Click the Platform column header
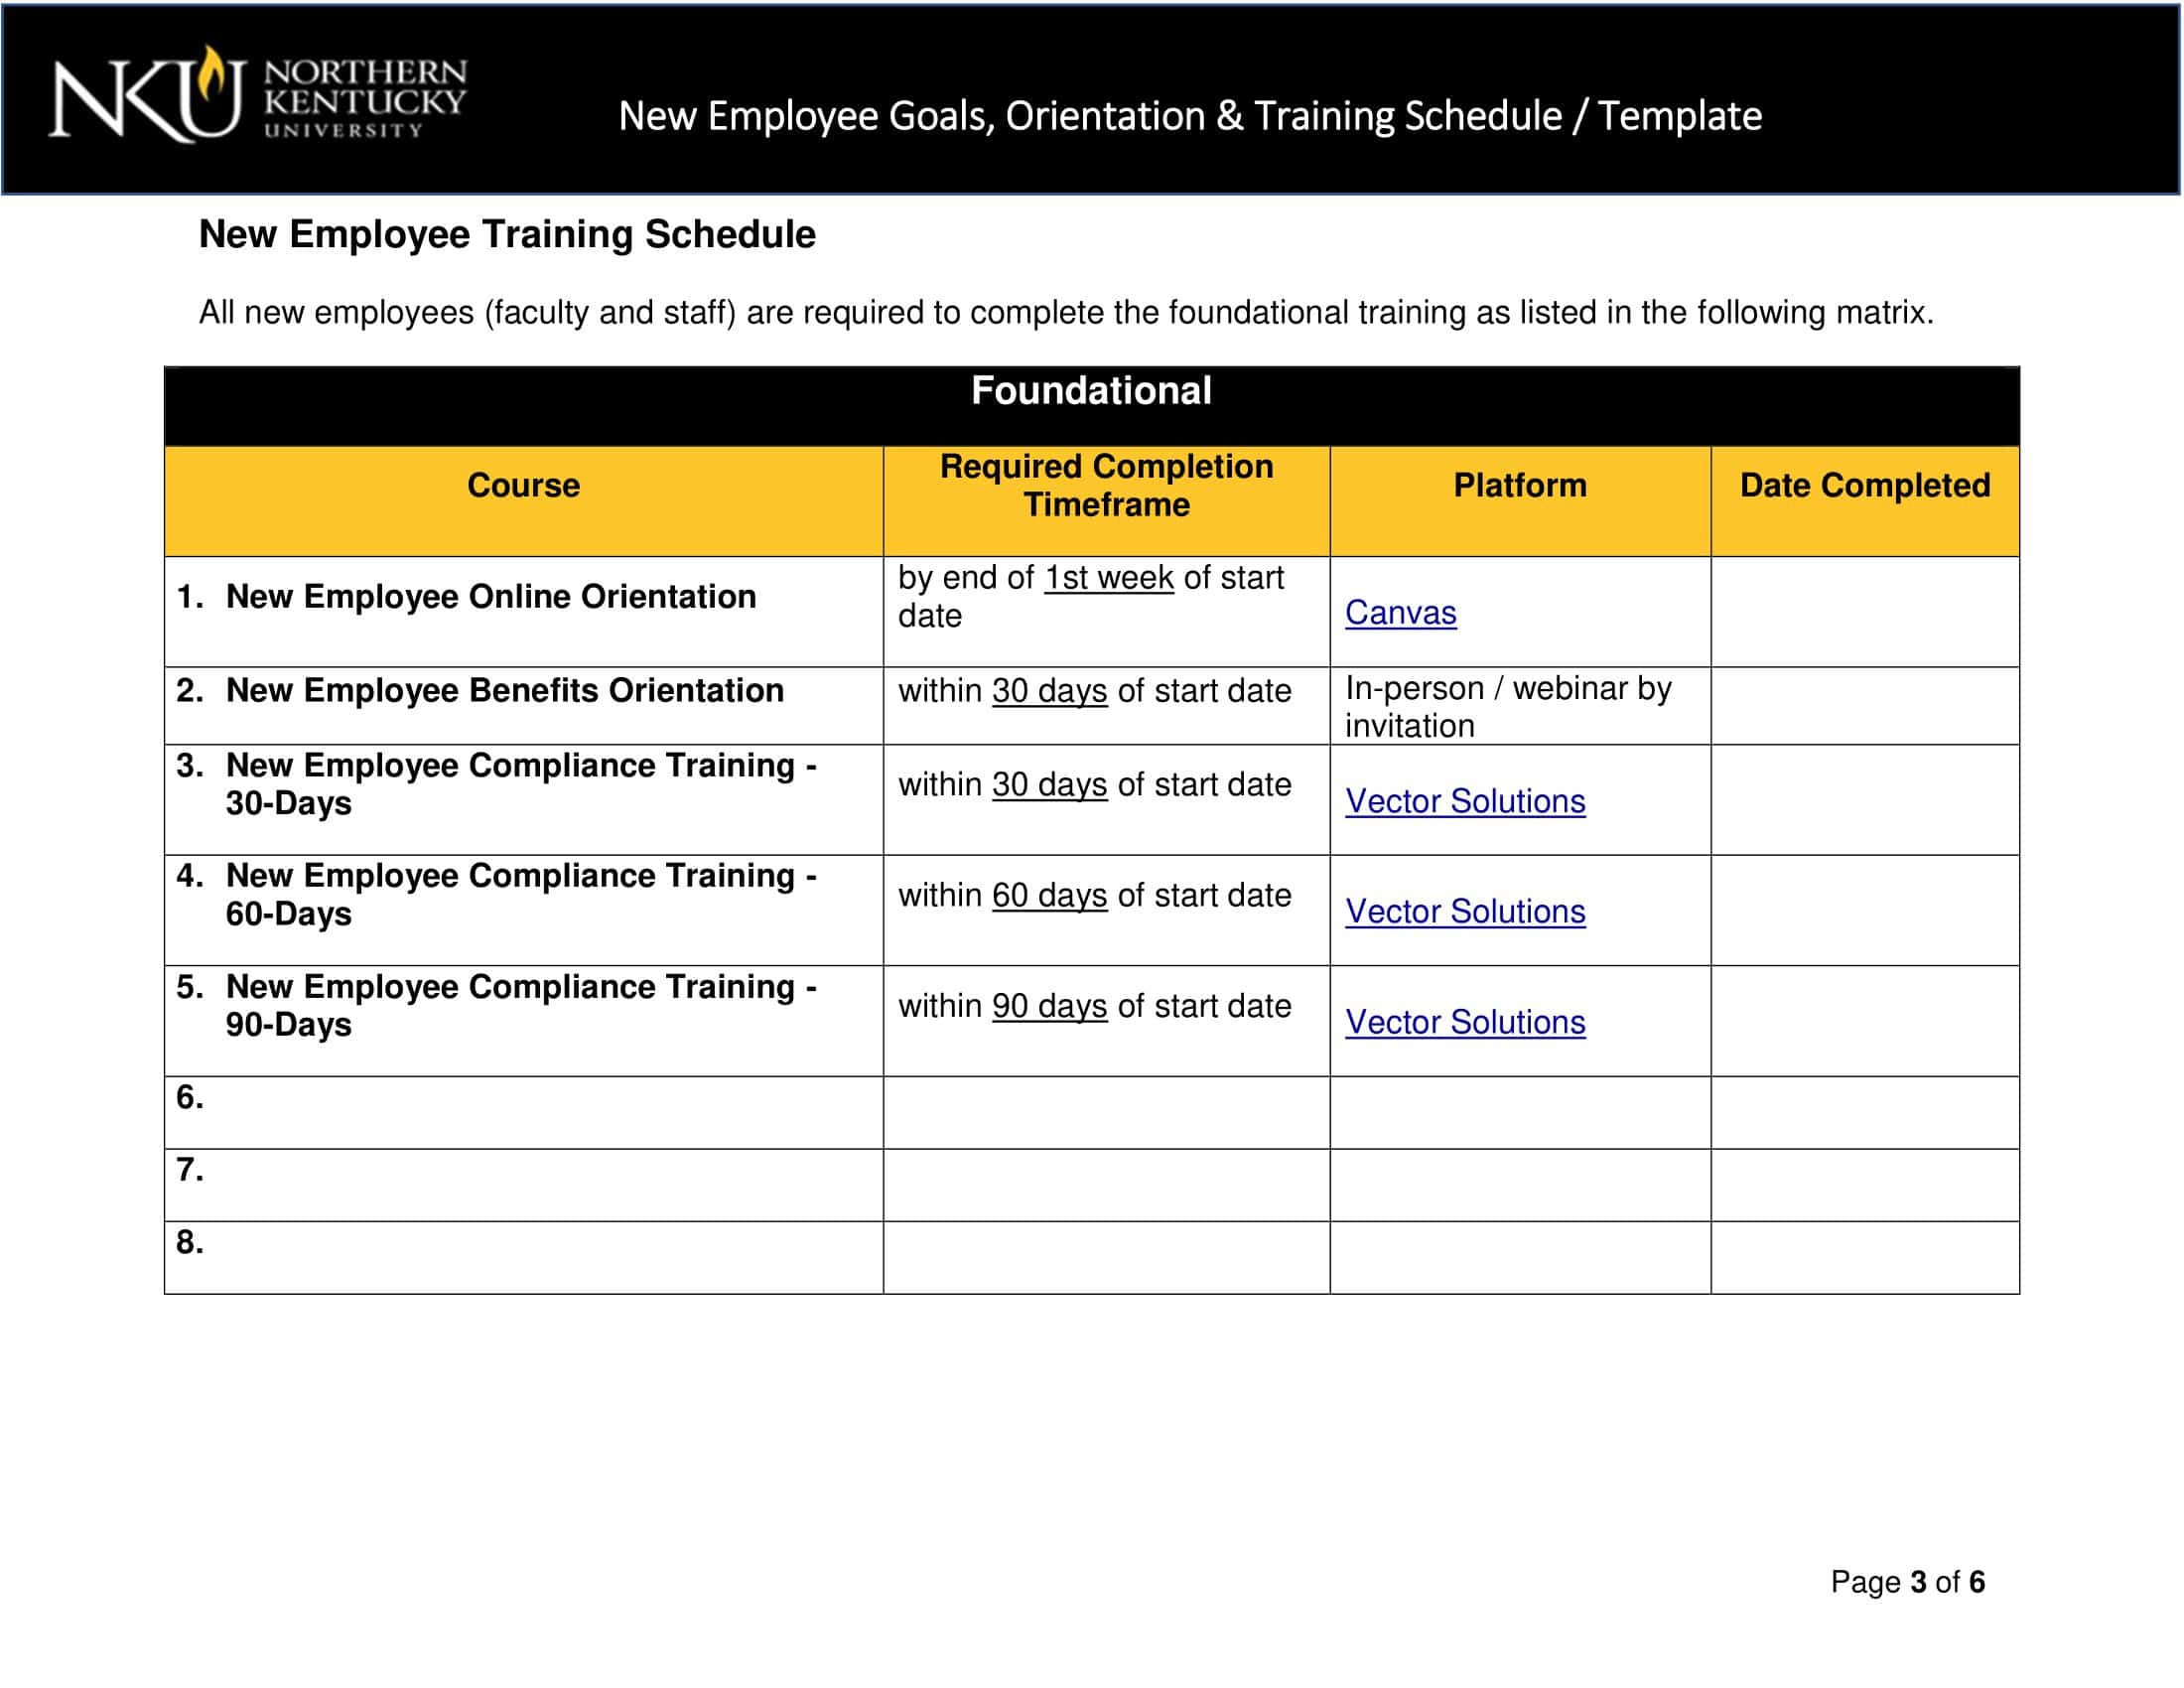Screen dimensions: 2184x1688 [x=1519, y=486]
